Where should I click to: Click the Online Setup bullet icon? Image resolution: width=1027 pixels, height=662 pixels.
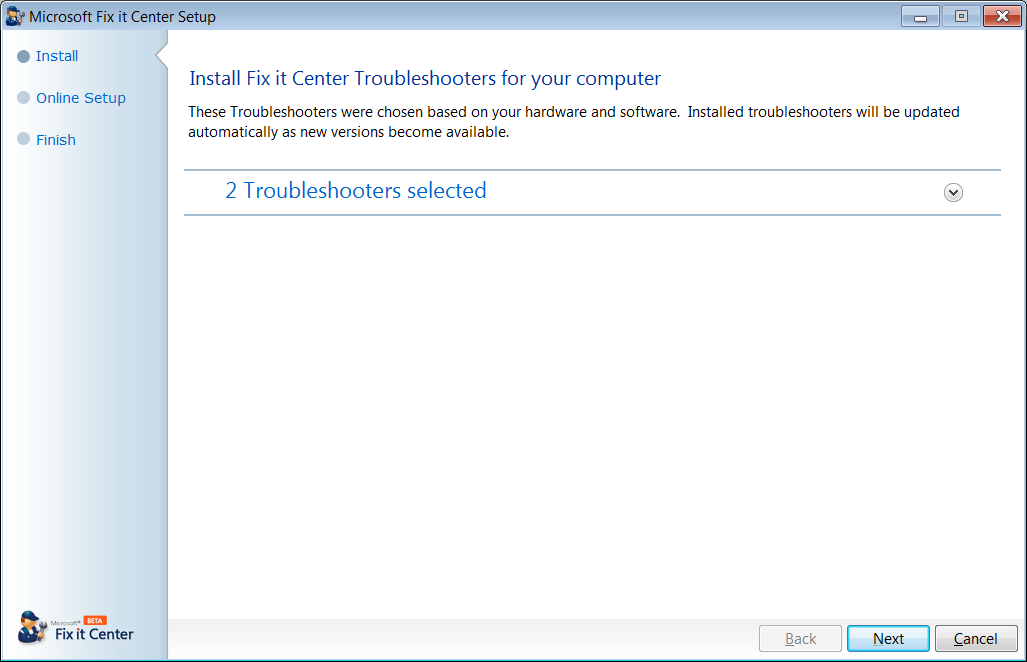24,98
